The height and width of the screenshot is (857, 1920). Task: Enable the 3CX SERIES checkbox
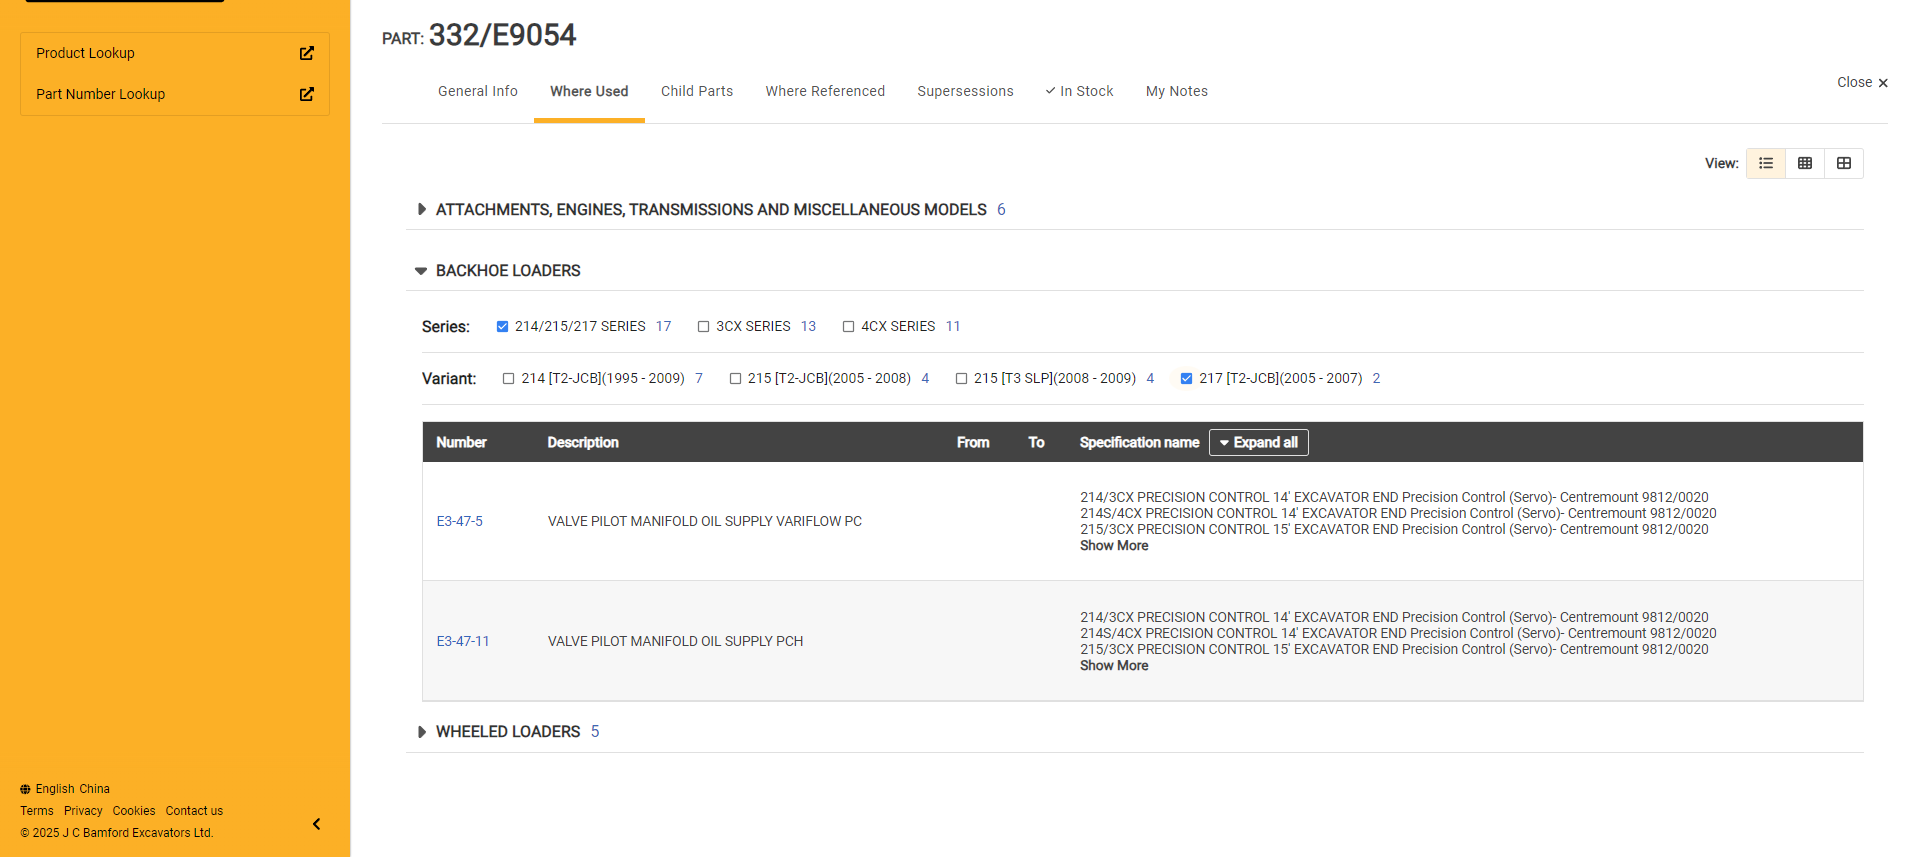coord(704,327)
